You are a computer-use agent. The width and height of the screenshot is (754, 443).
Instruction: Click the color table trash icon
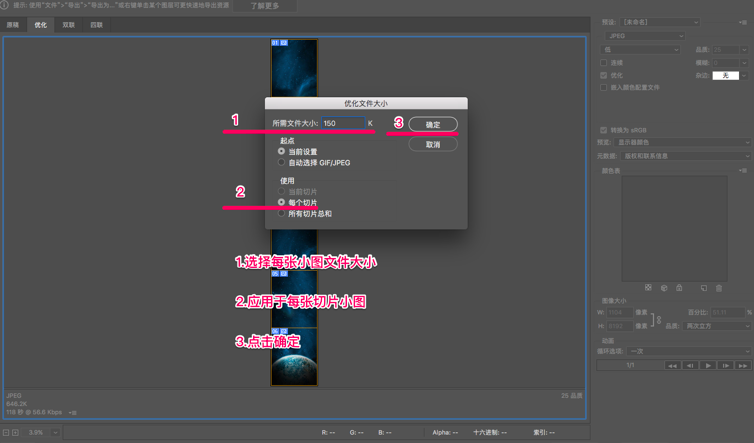click(x=718, y=288)
